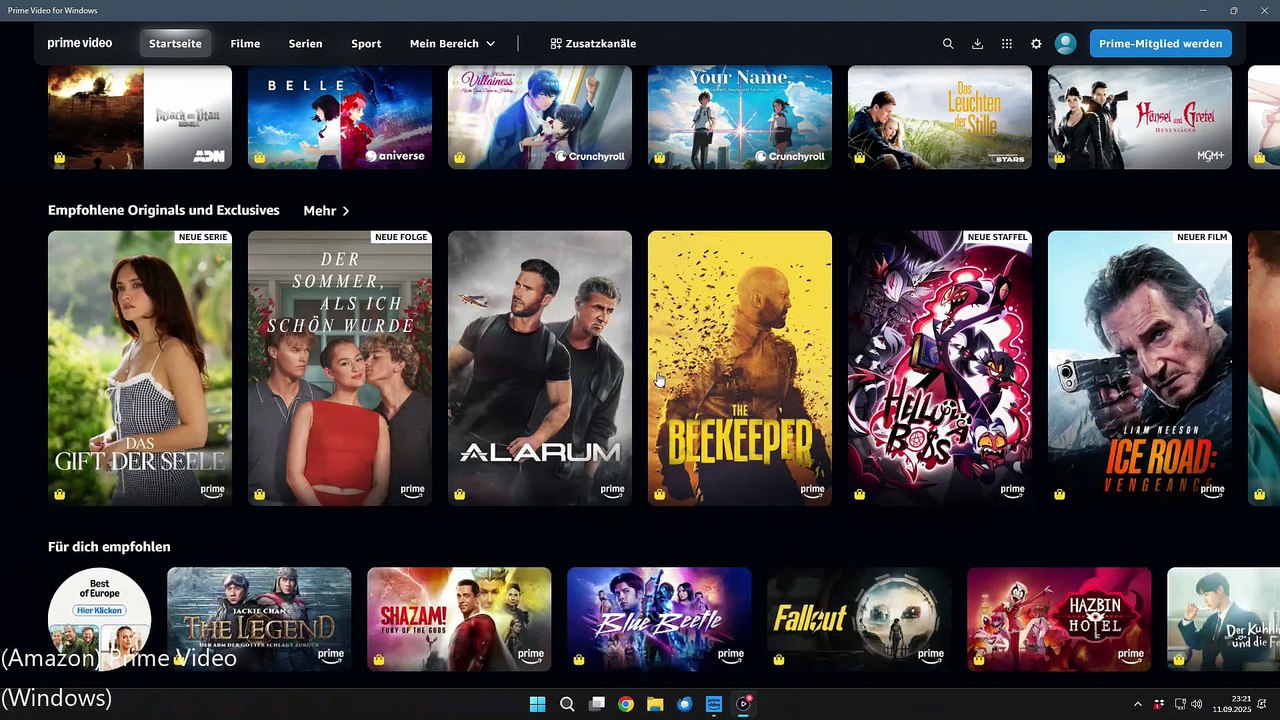Open Attack on Titan thumbnail
Image resolution: width=1280 pixels, height=720 pixels.
(140, 117)
